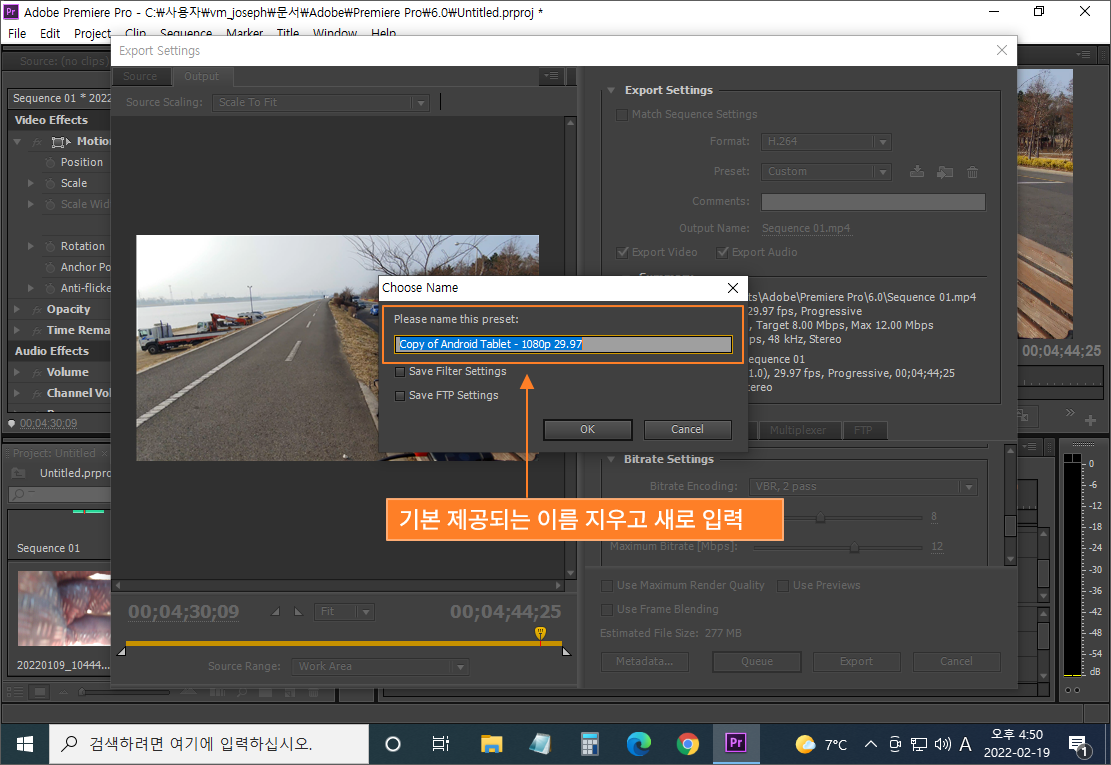Viewport: 1111px width, 765px height.
Task: Launch Google Chrome from the taskbar
Action: [687, 743]
